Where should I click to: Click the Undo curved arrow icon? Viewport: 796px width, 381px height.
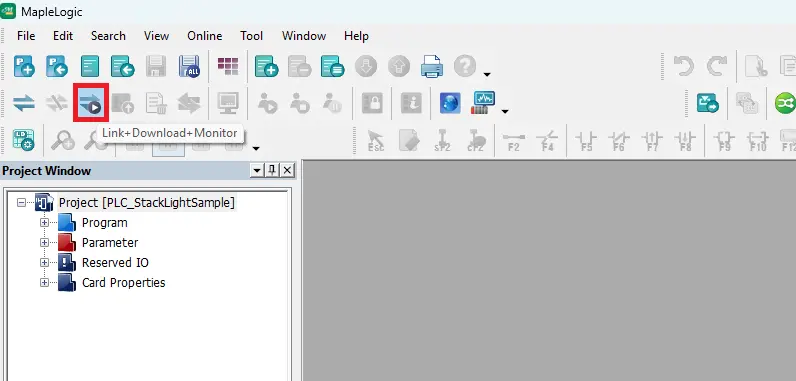684,66
